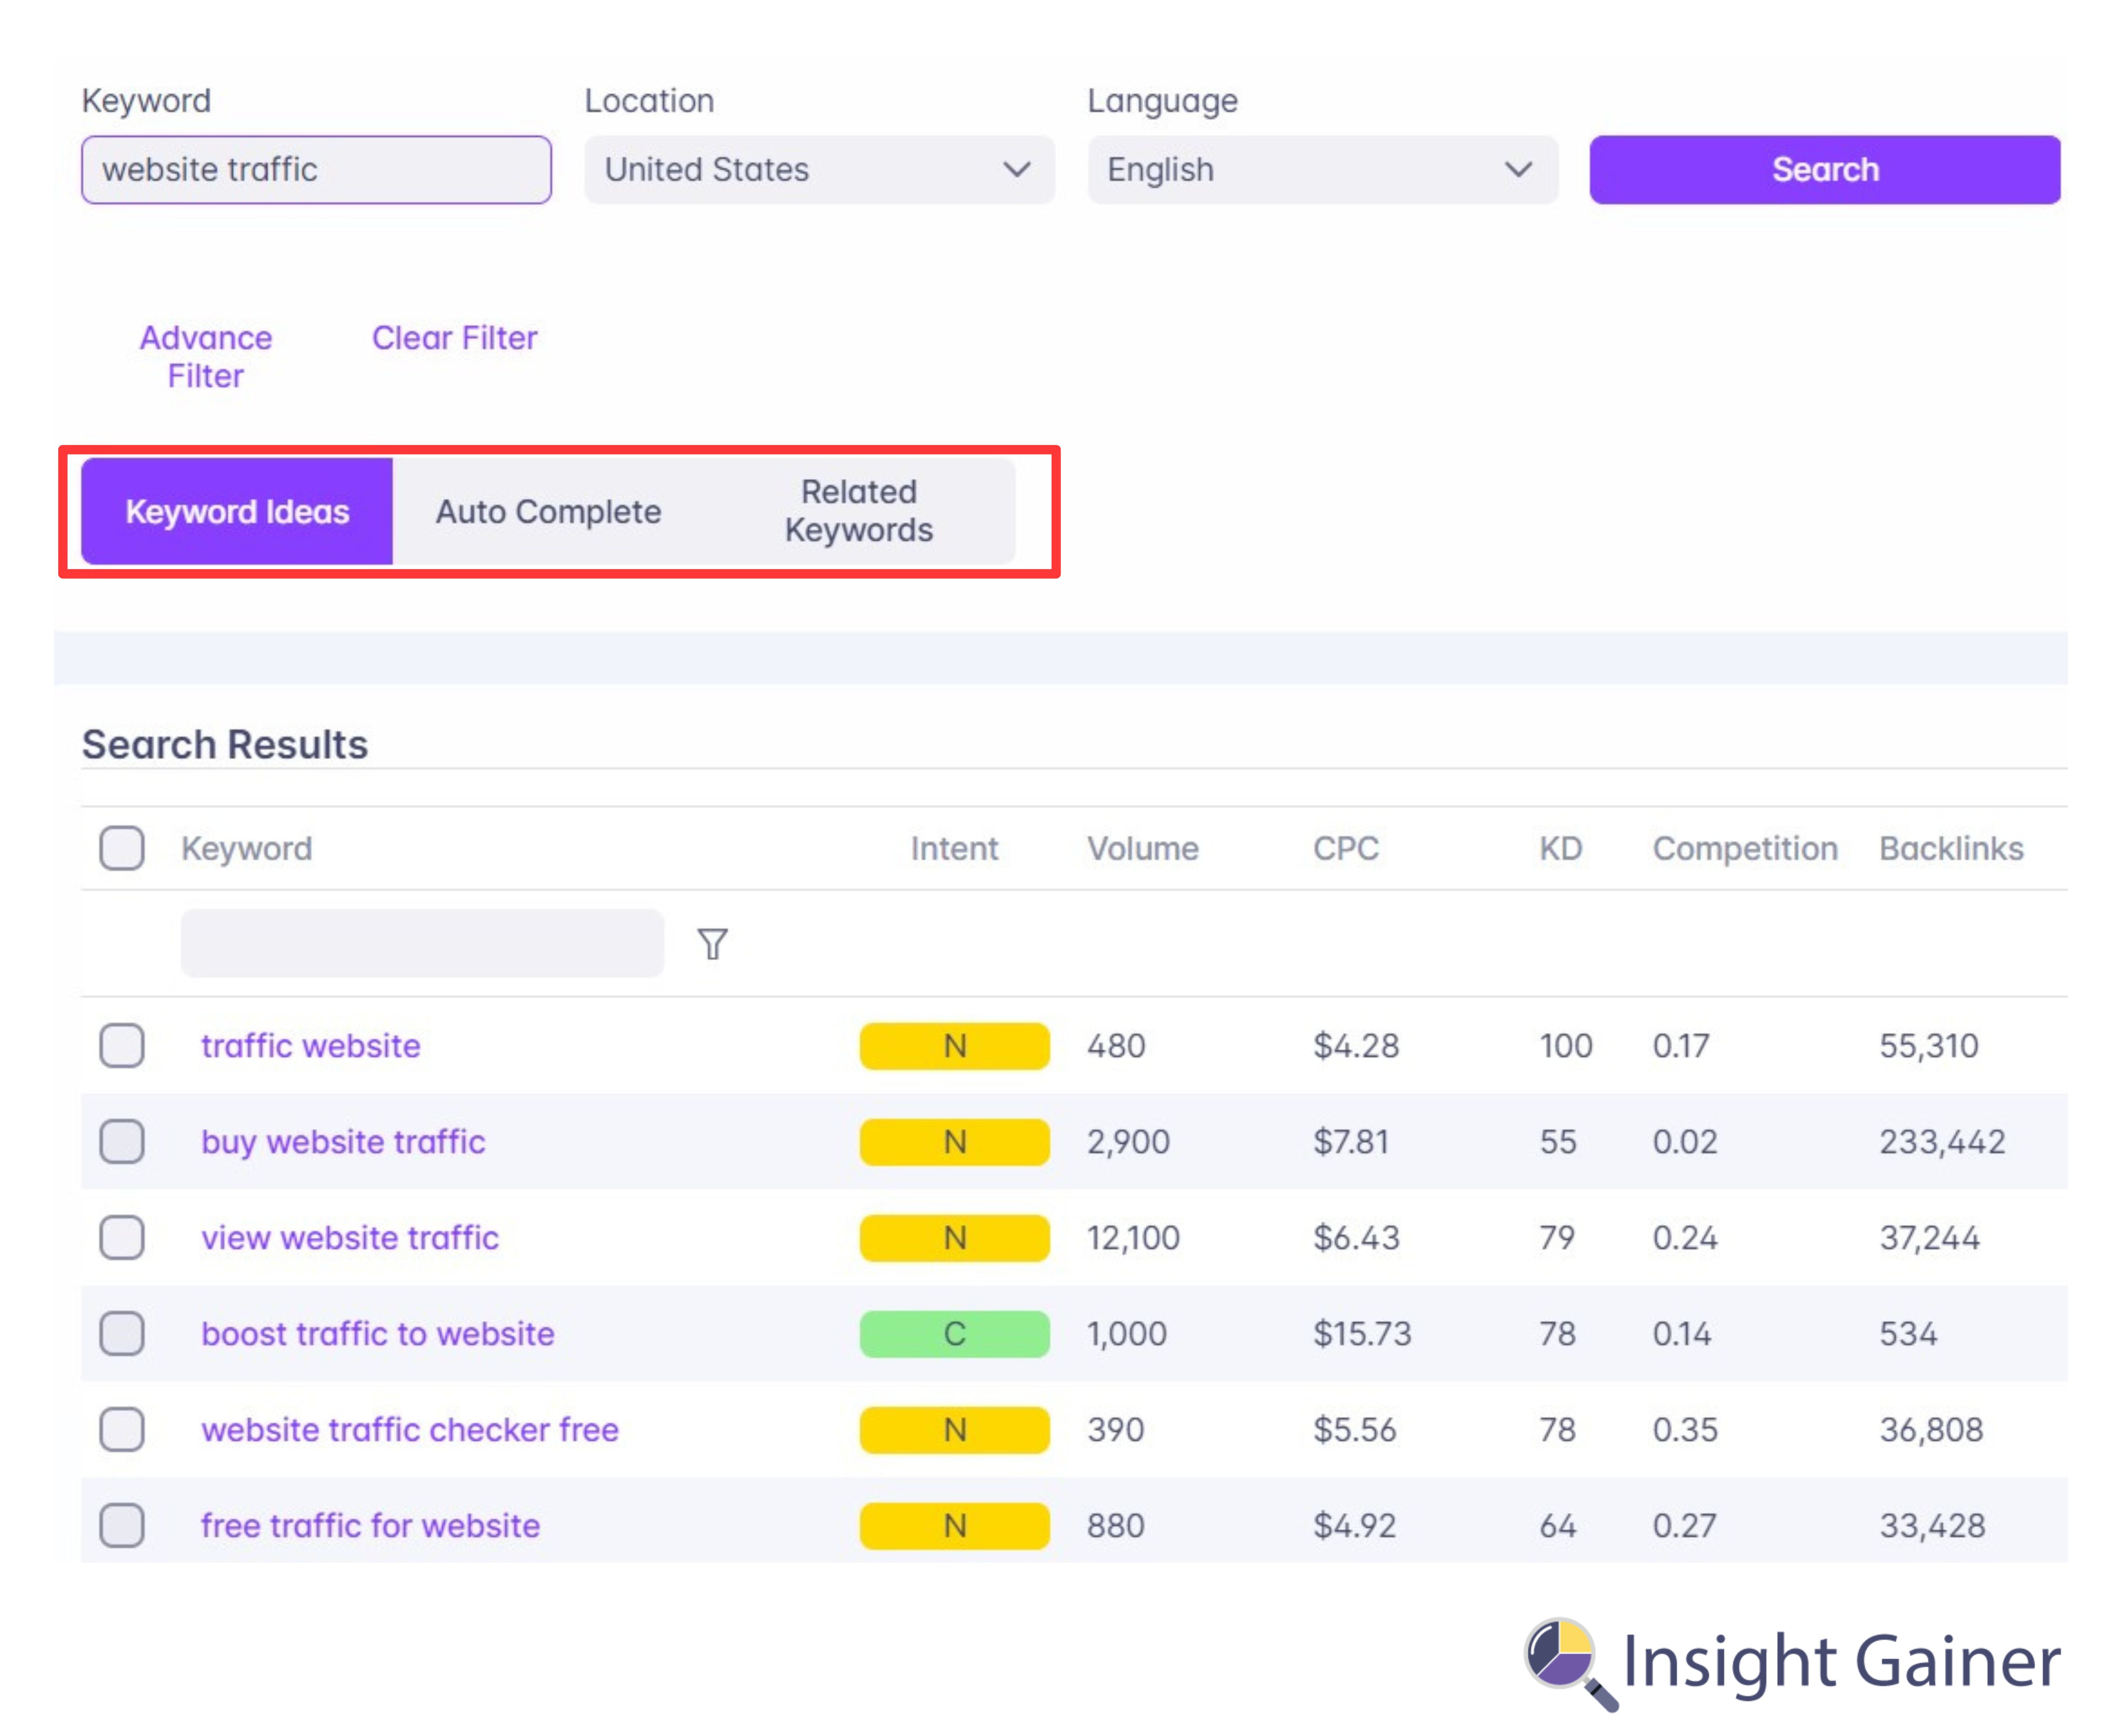Click the N badge for 'view website traffic'
Image resolution: width=2122 pixels, height=1736 pixels.
pos(954,1237)
